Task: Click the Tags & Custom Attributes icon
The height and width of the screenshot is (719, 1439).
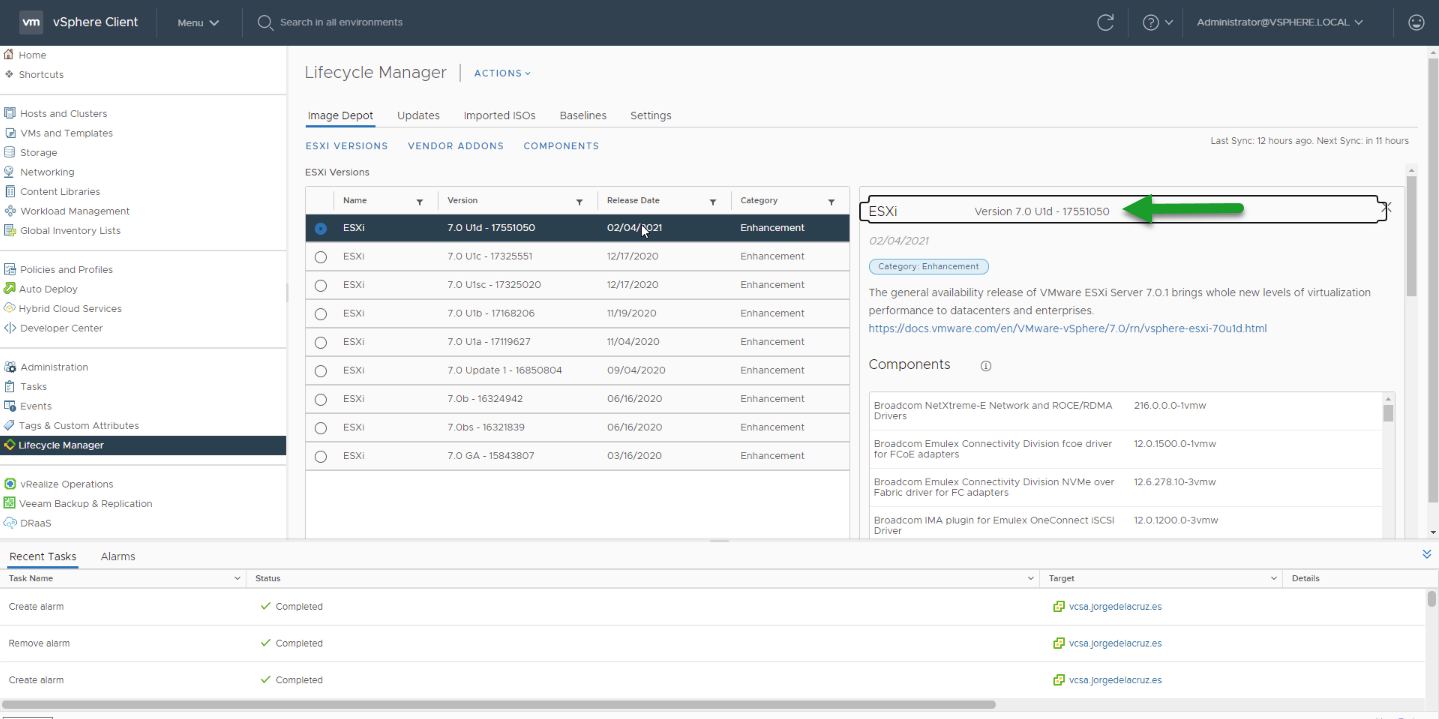Action: pos(10,425)
